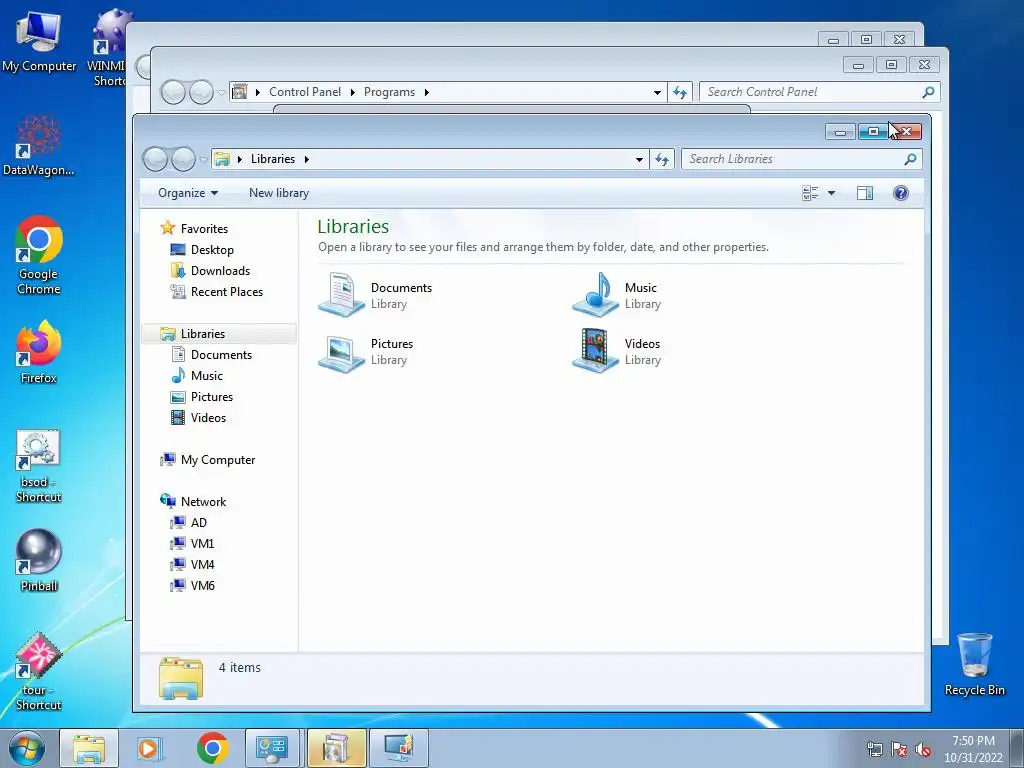Open the Documents library icon
The height and width of the screenshot is (768, 1024).
tap(341, 295)
